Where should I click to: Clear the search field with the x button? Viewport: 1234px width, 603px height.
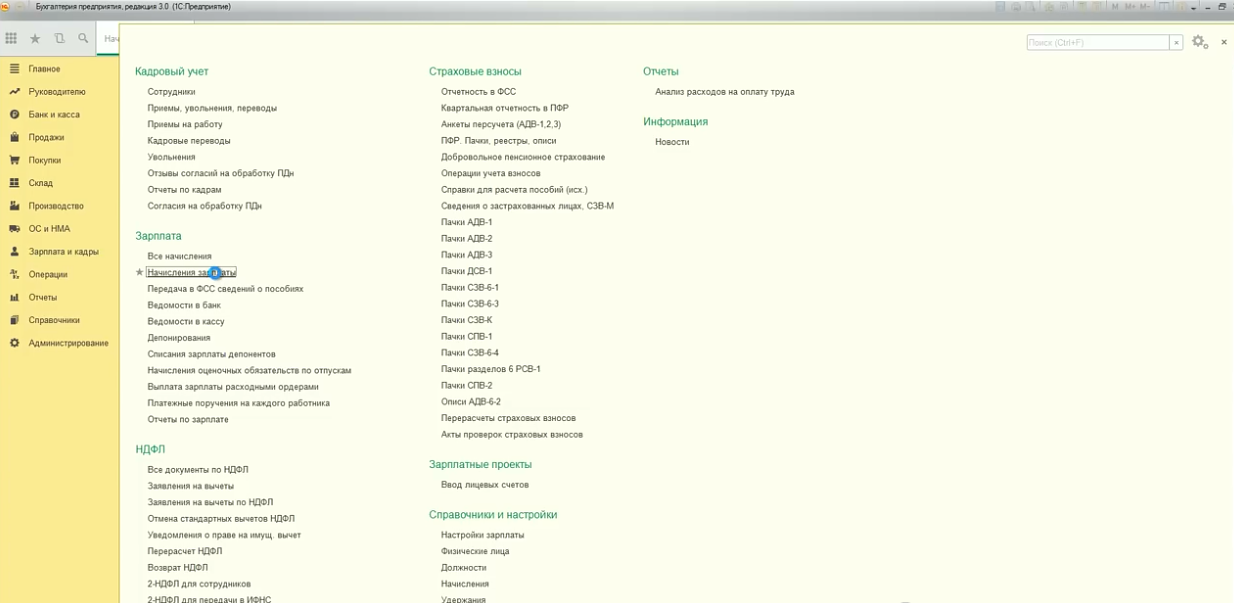point(1176,43)
